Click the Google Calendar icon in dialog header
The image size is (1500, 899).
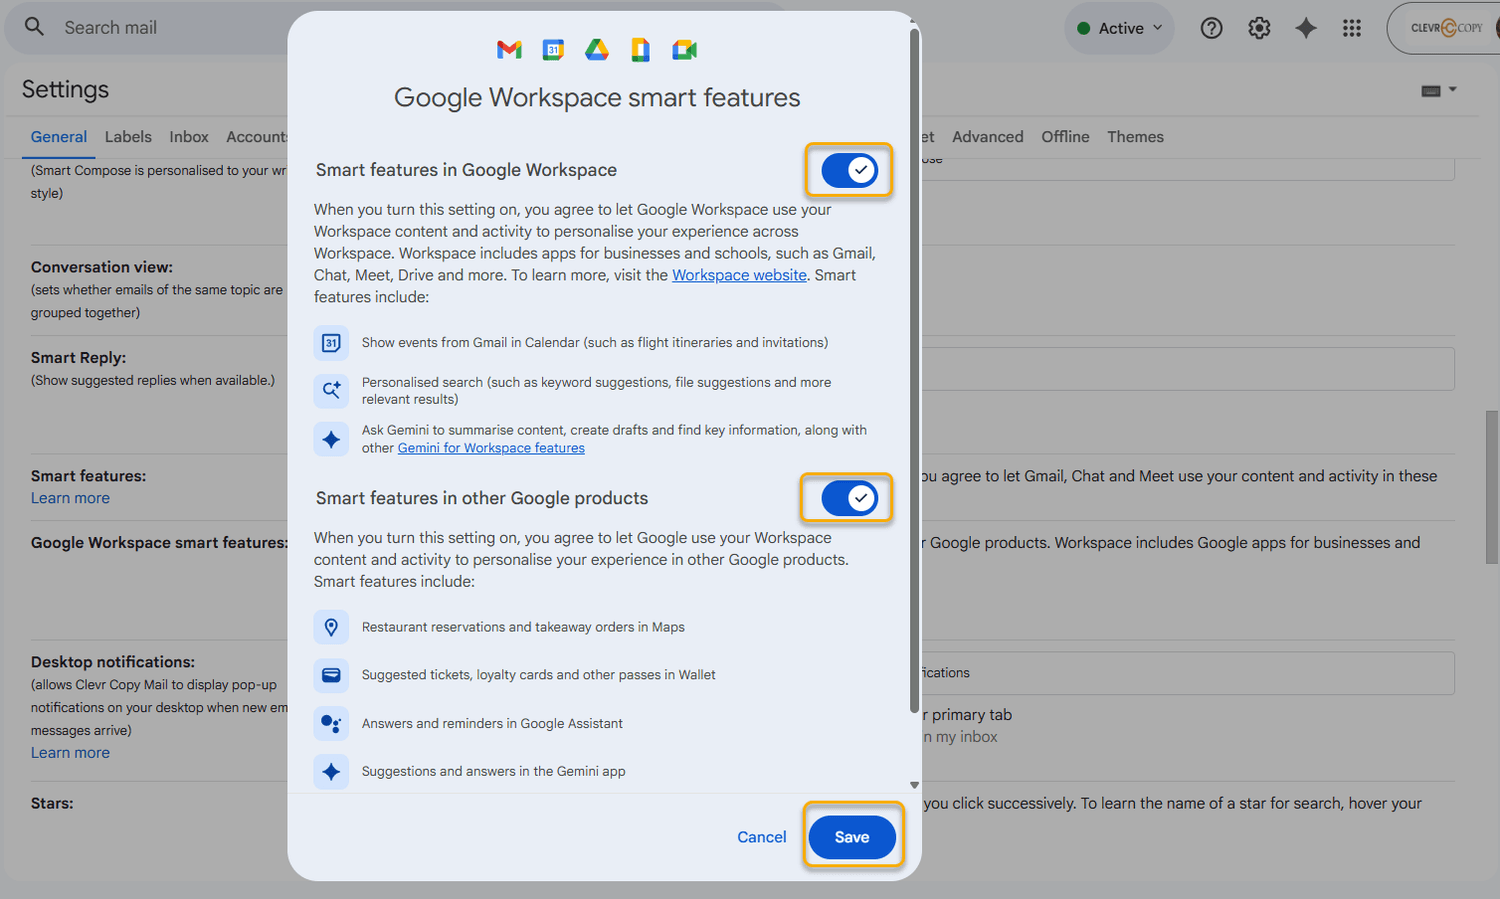(x=553, y=50)
